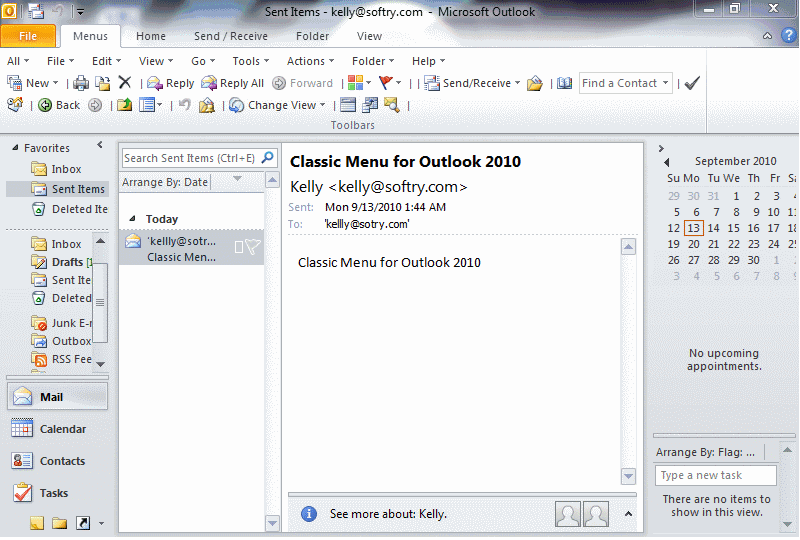The height and width of the screenshot is (540, 800).
Task: Open the Drafts folder
Action: (x=61, y=262)
